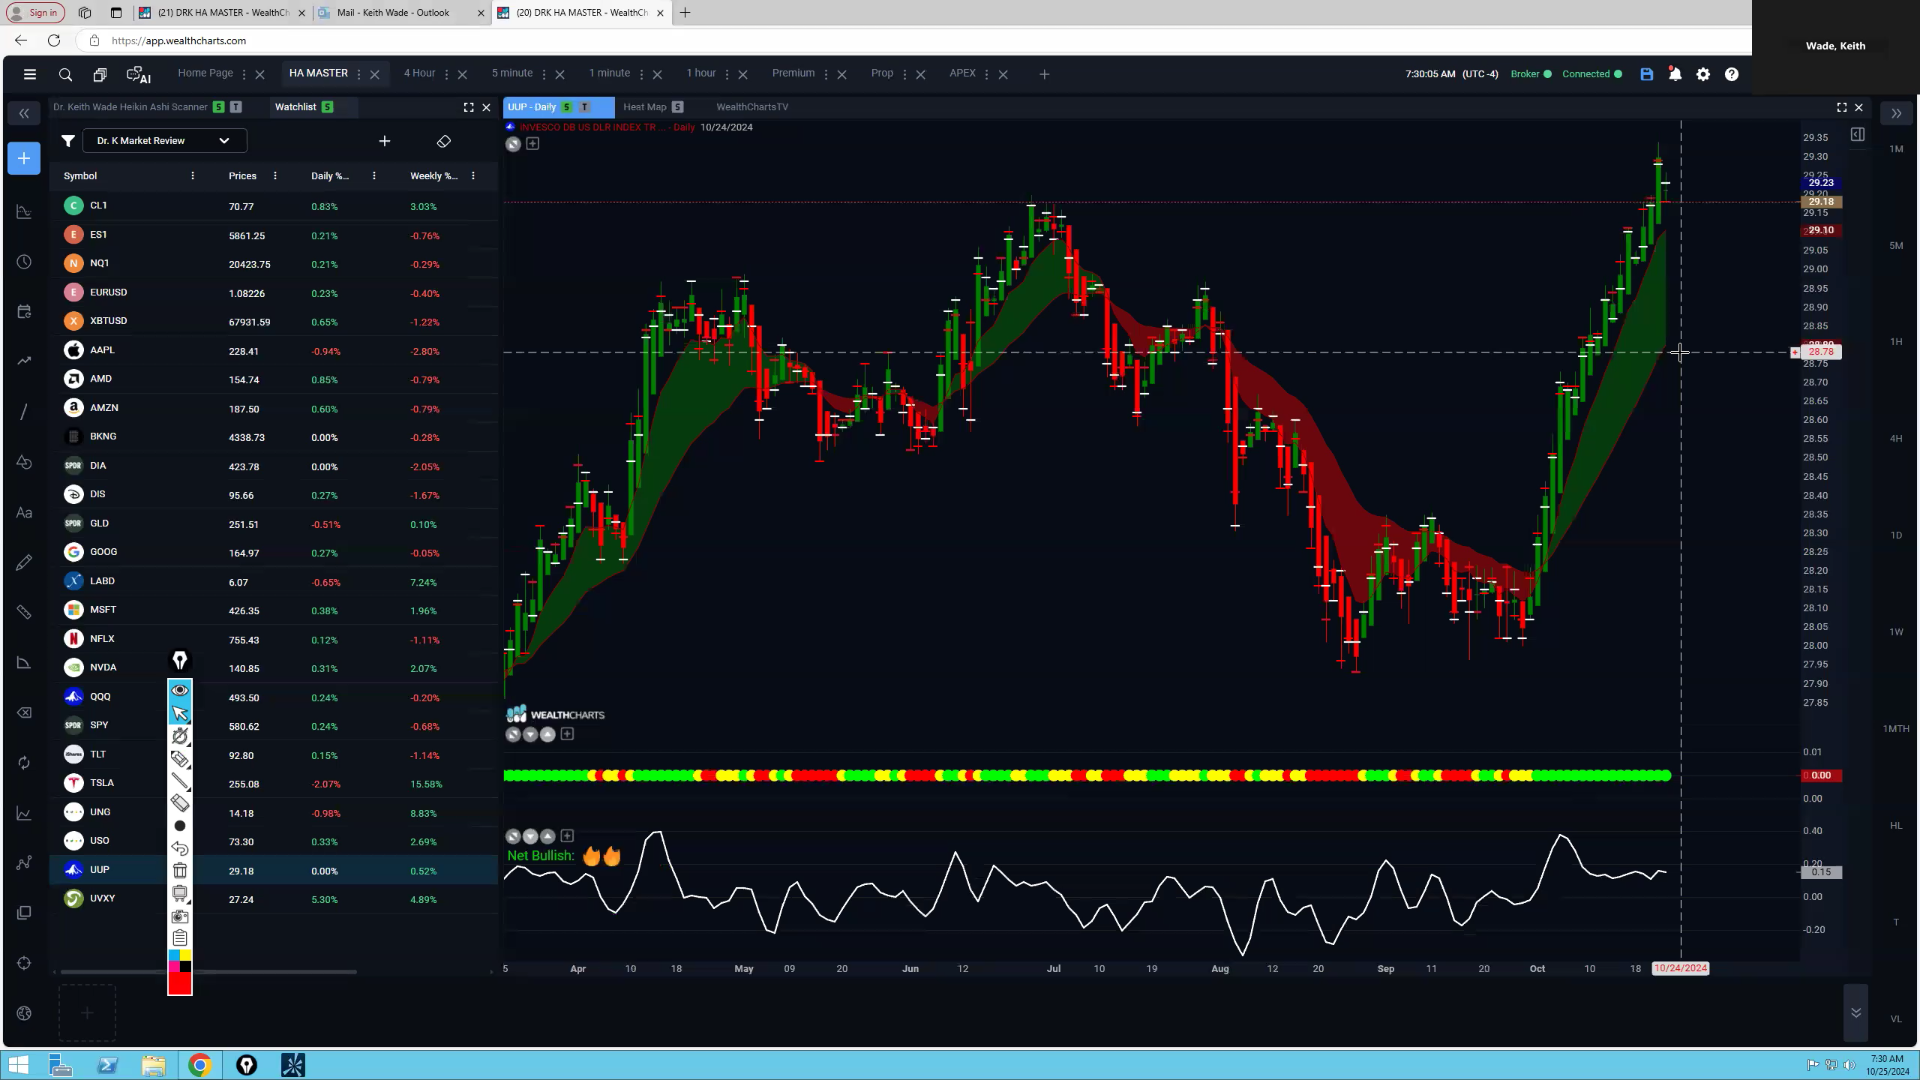Image resolution: width=1920 pixels, height=1080 pixels.
Task: Toggle S badge on Heat Map tab
Action: [678, 107]
